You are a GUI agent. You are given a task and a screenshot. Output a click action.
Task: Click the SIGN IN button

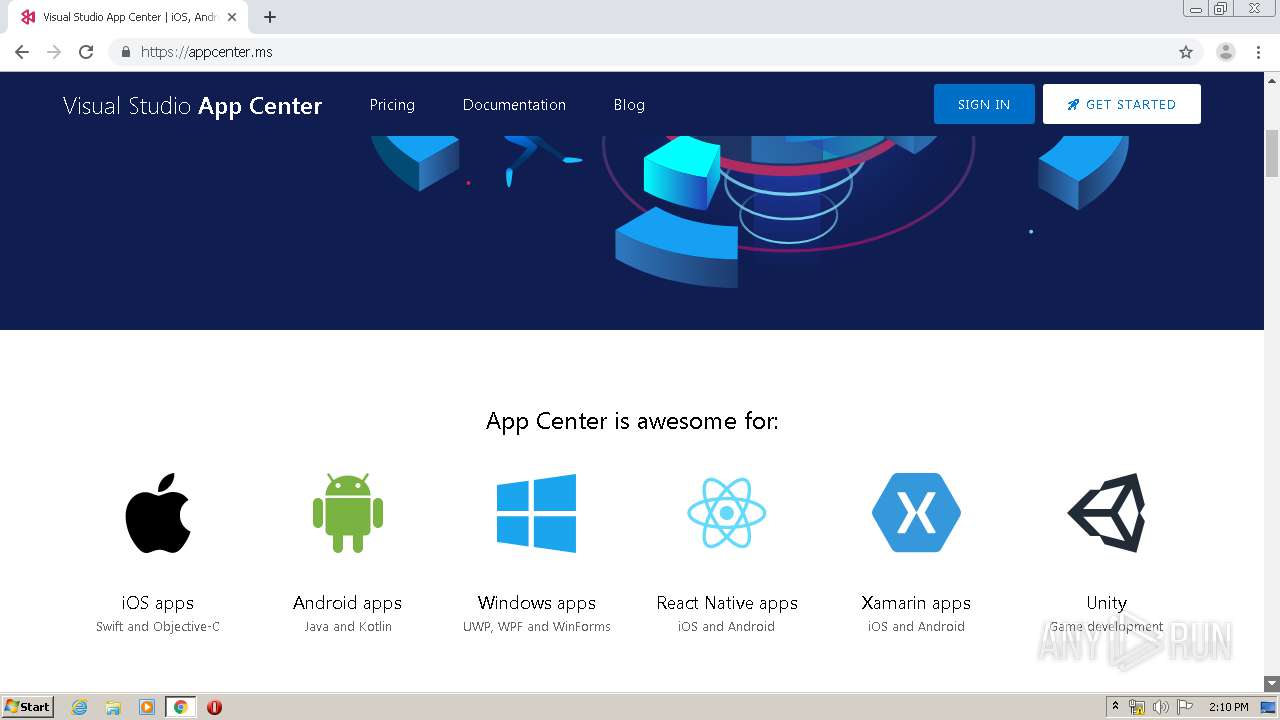(x=984, y=104)
